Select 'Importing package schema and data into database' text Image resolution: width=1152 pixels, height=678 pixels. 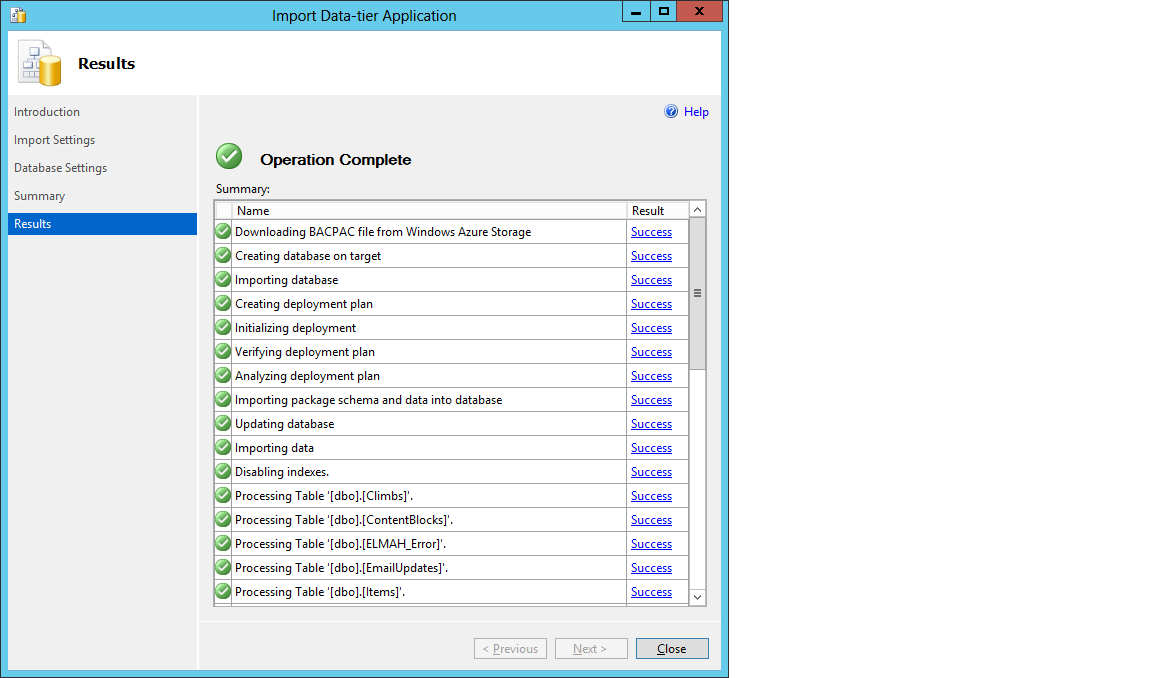369,400
